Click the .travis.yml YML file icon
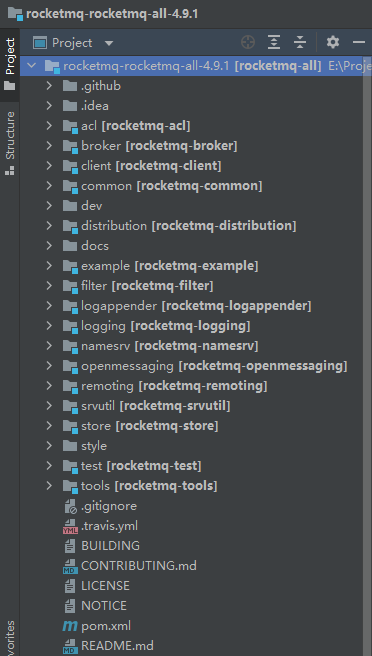 click(70, 526)
